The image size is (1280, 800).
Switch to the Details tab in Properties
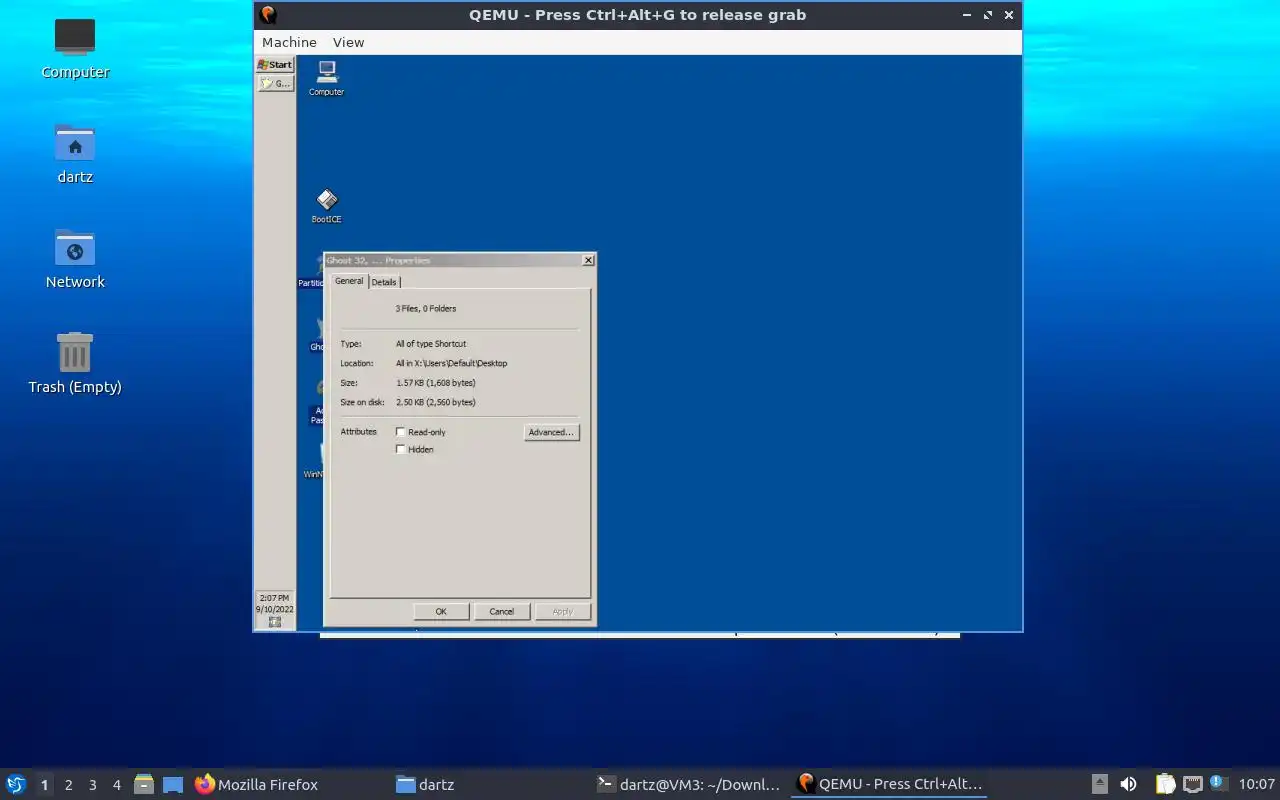tap(384, 282)
